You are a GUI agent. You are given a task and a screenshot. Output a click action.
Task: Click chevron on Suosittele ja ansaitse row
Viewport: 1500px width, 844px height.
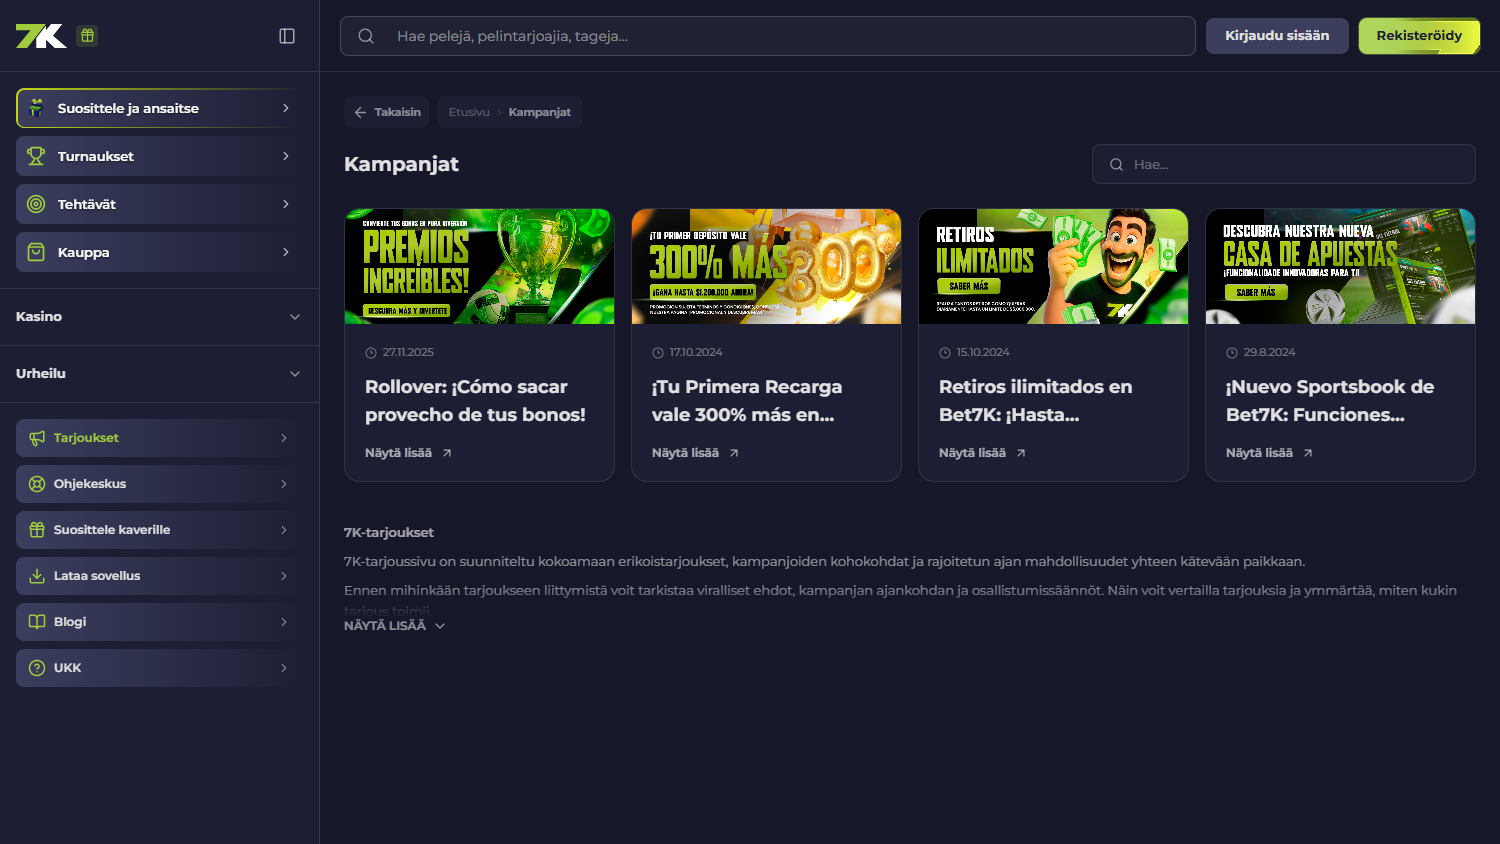point(286,108)
